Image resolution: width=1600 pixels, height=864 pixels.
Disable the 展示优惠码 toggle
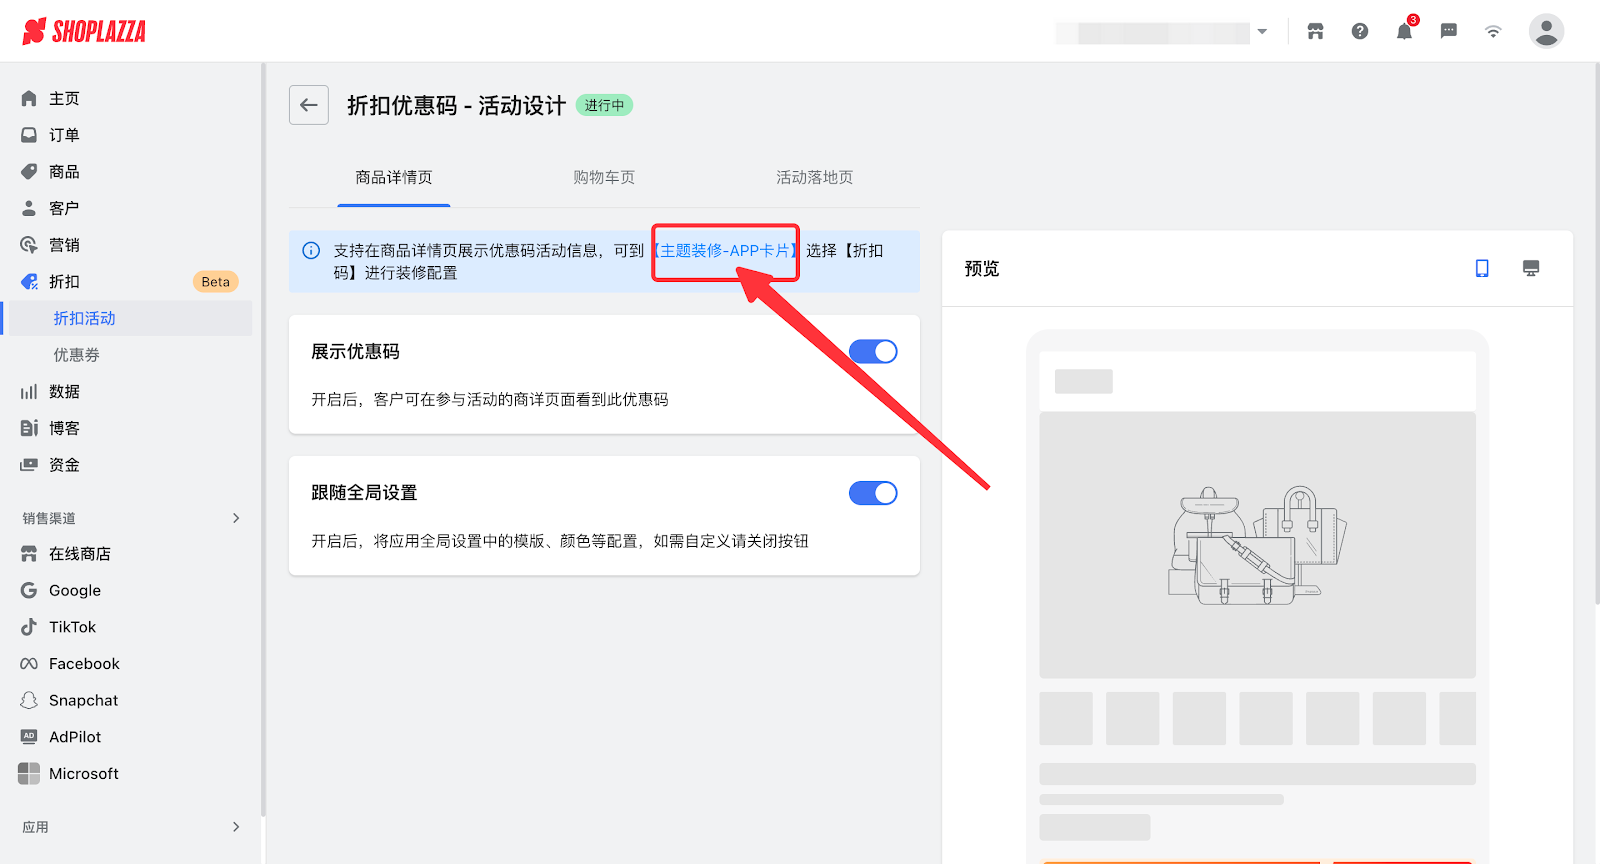pos(872,352)
